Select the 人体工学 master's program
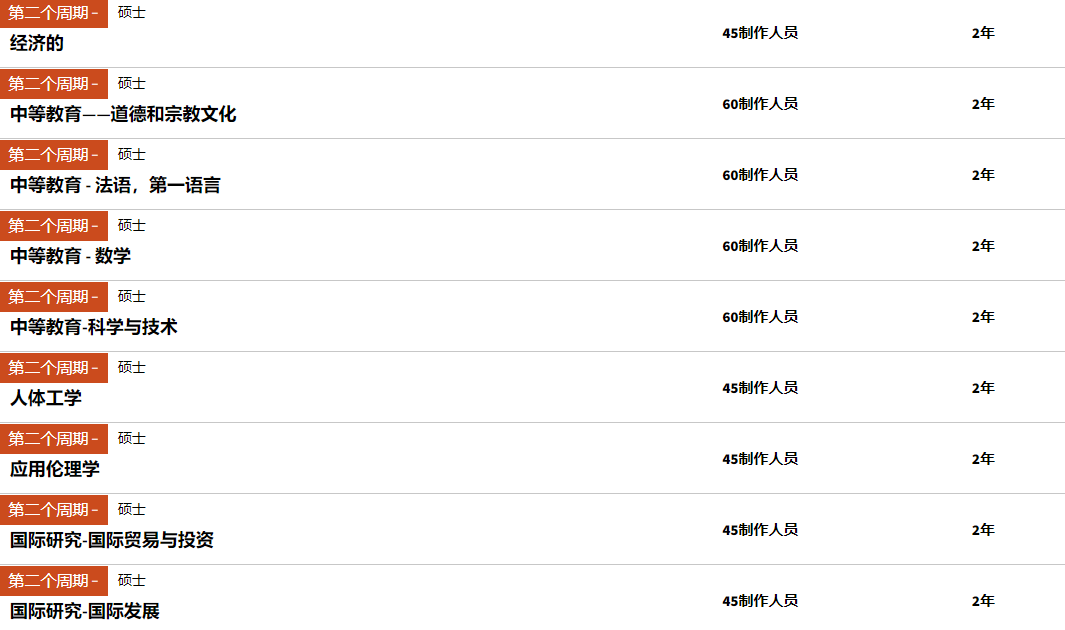 click(46, 398)
